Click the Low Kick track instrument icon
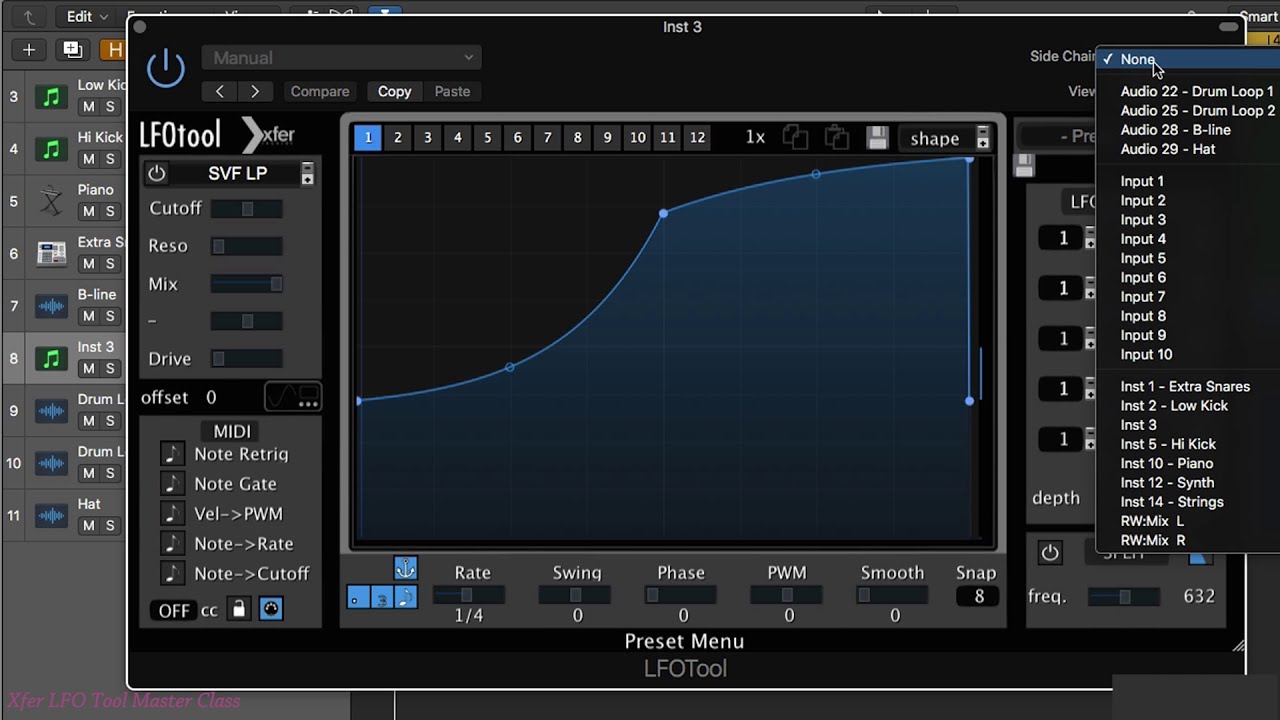Viewport: 1280px width, 720px height. tap(51, 97)
